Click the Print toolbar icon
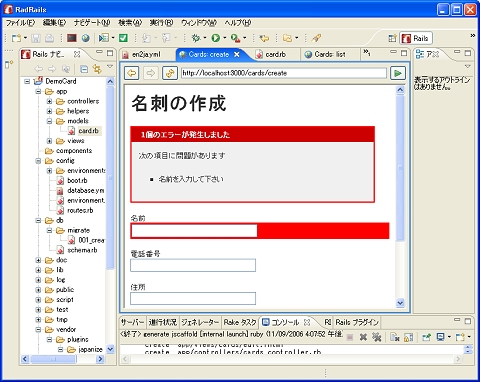 click(x=49, y=38)
